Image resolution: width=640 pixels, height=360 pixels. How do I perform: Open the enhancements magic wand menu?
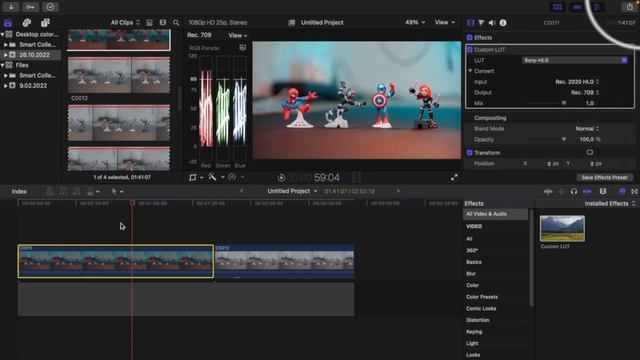click(215, 177)
